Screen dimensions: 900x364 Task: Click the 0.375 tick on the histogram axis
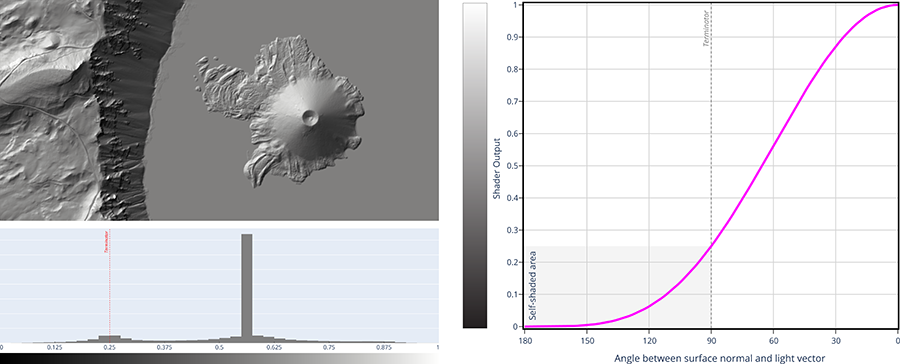164,347
